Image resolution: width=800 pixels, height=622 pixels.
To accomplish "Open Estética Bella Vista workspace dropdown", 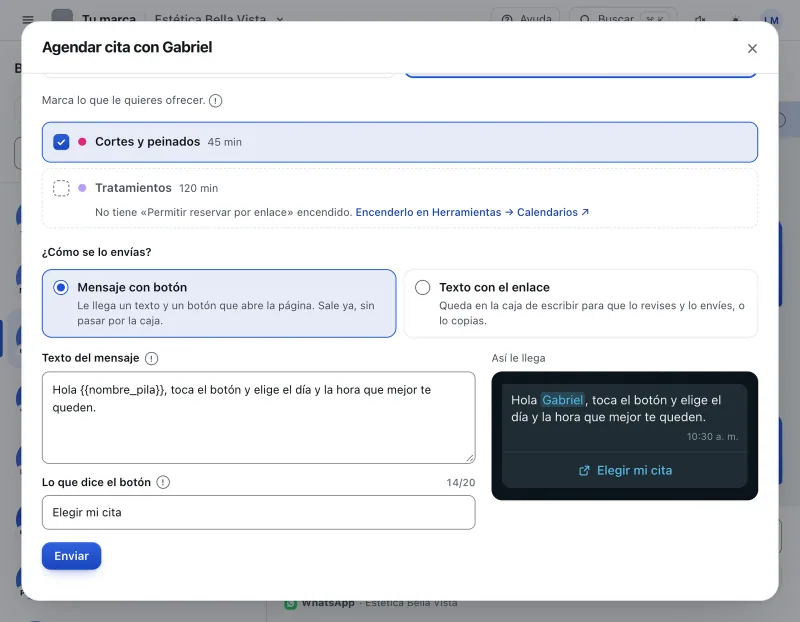I will 219,19.
